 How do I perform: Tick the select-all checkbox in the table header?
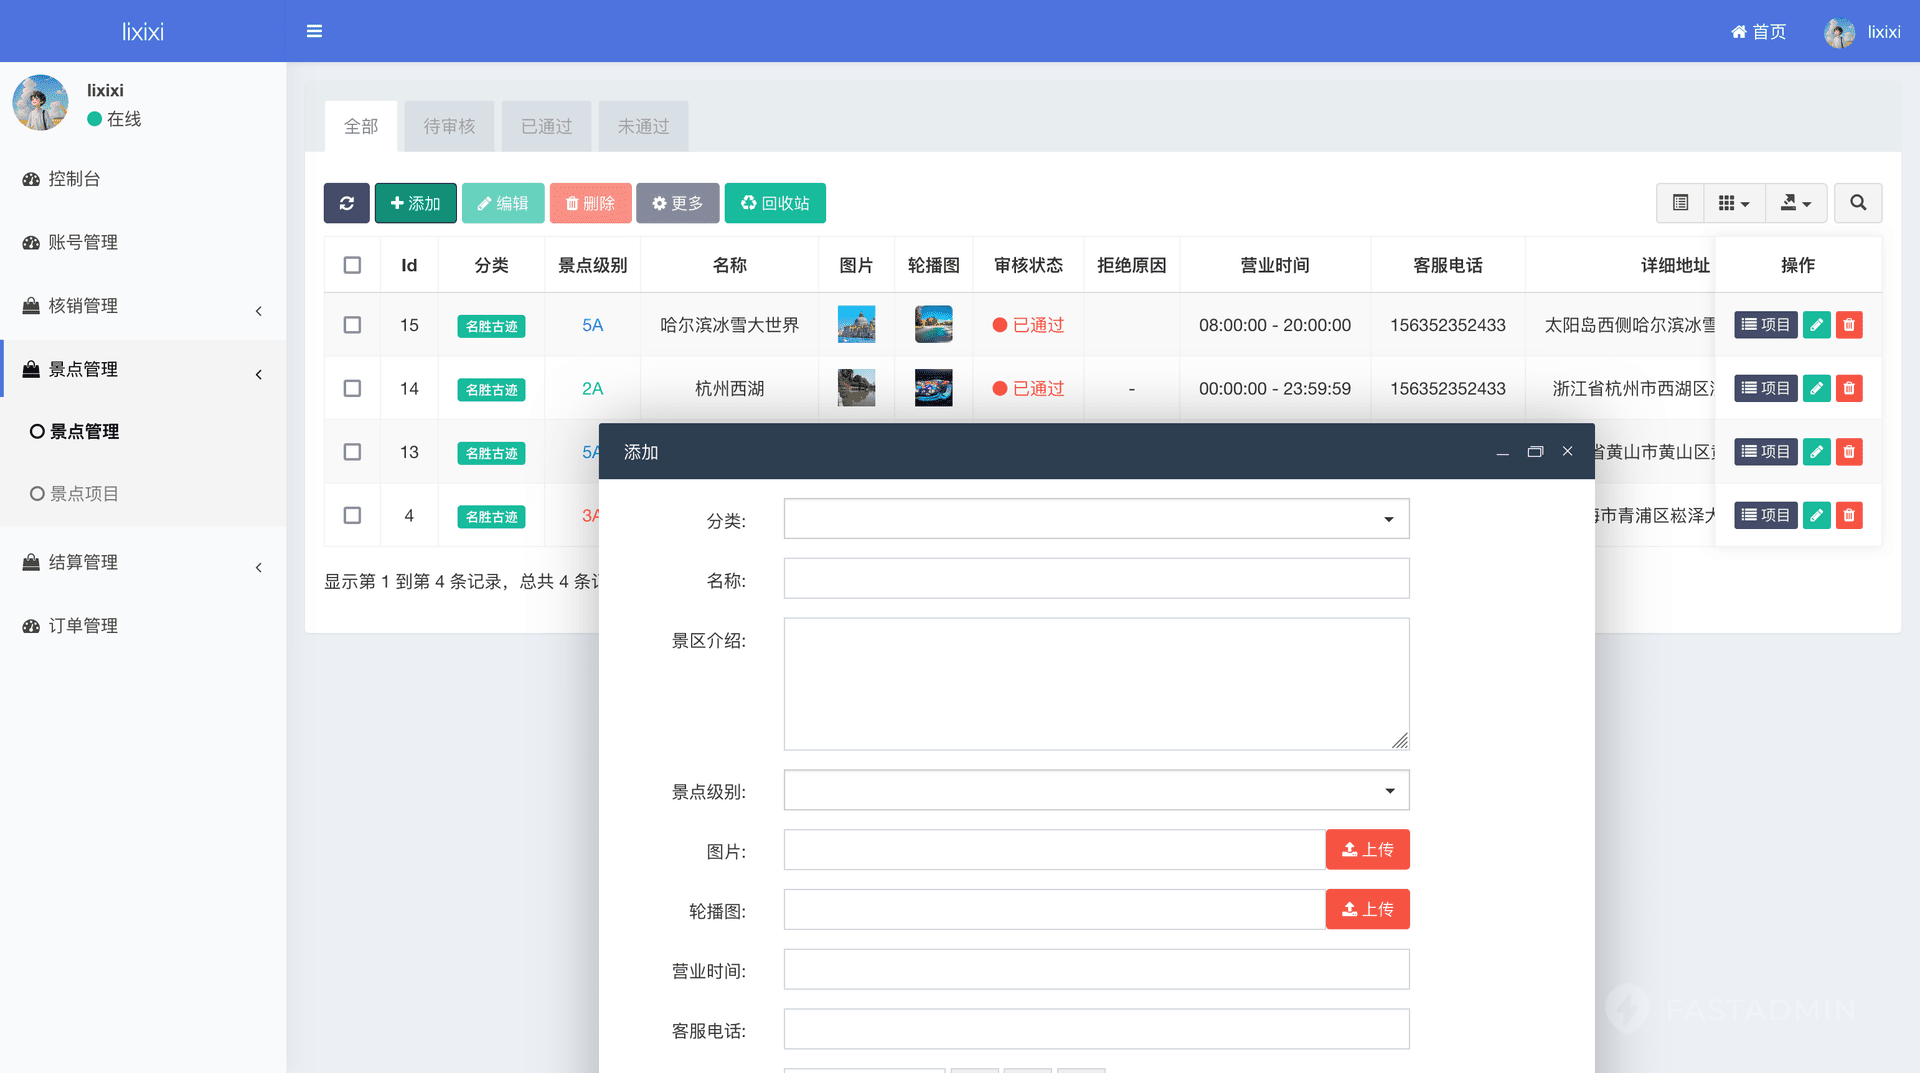pyautogui.click(x=352, y=265)
